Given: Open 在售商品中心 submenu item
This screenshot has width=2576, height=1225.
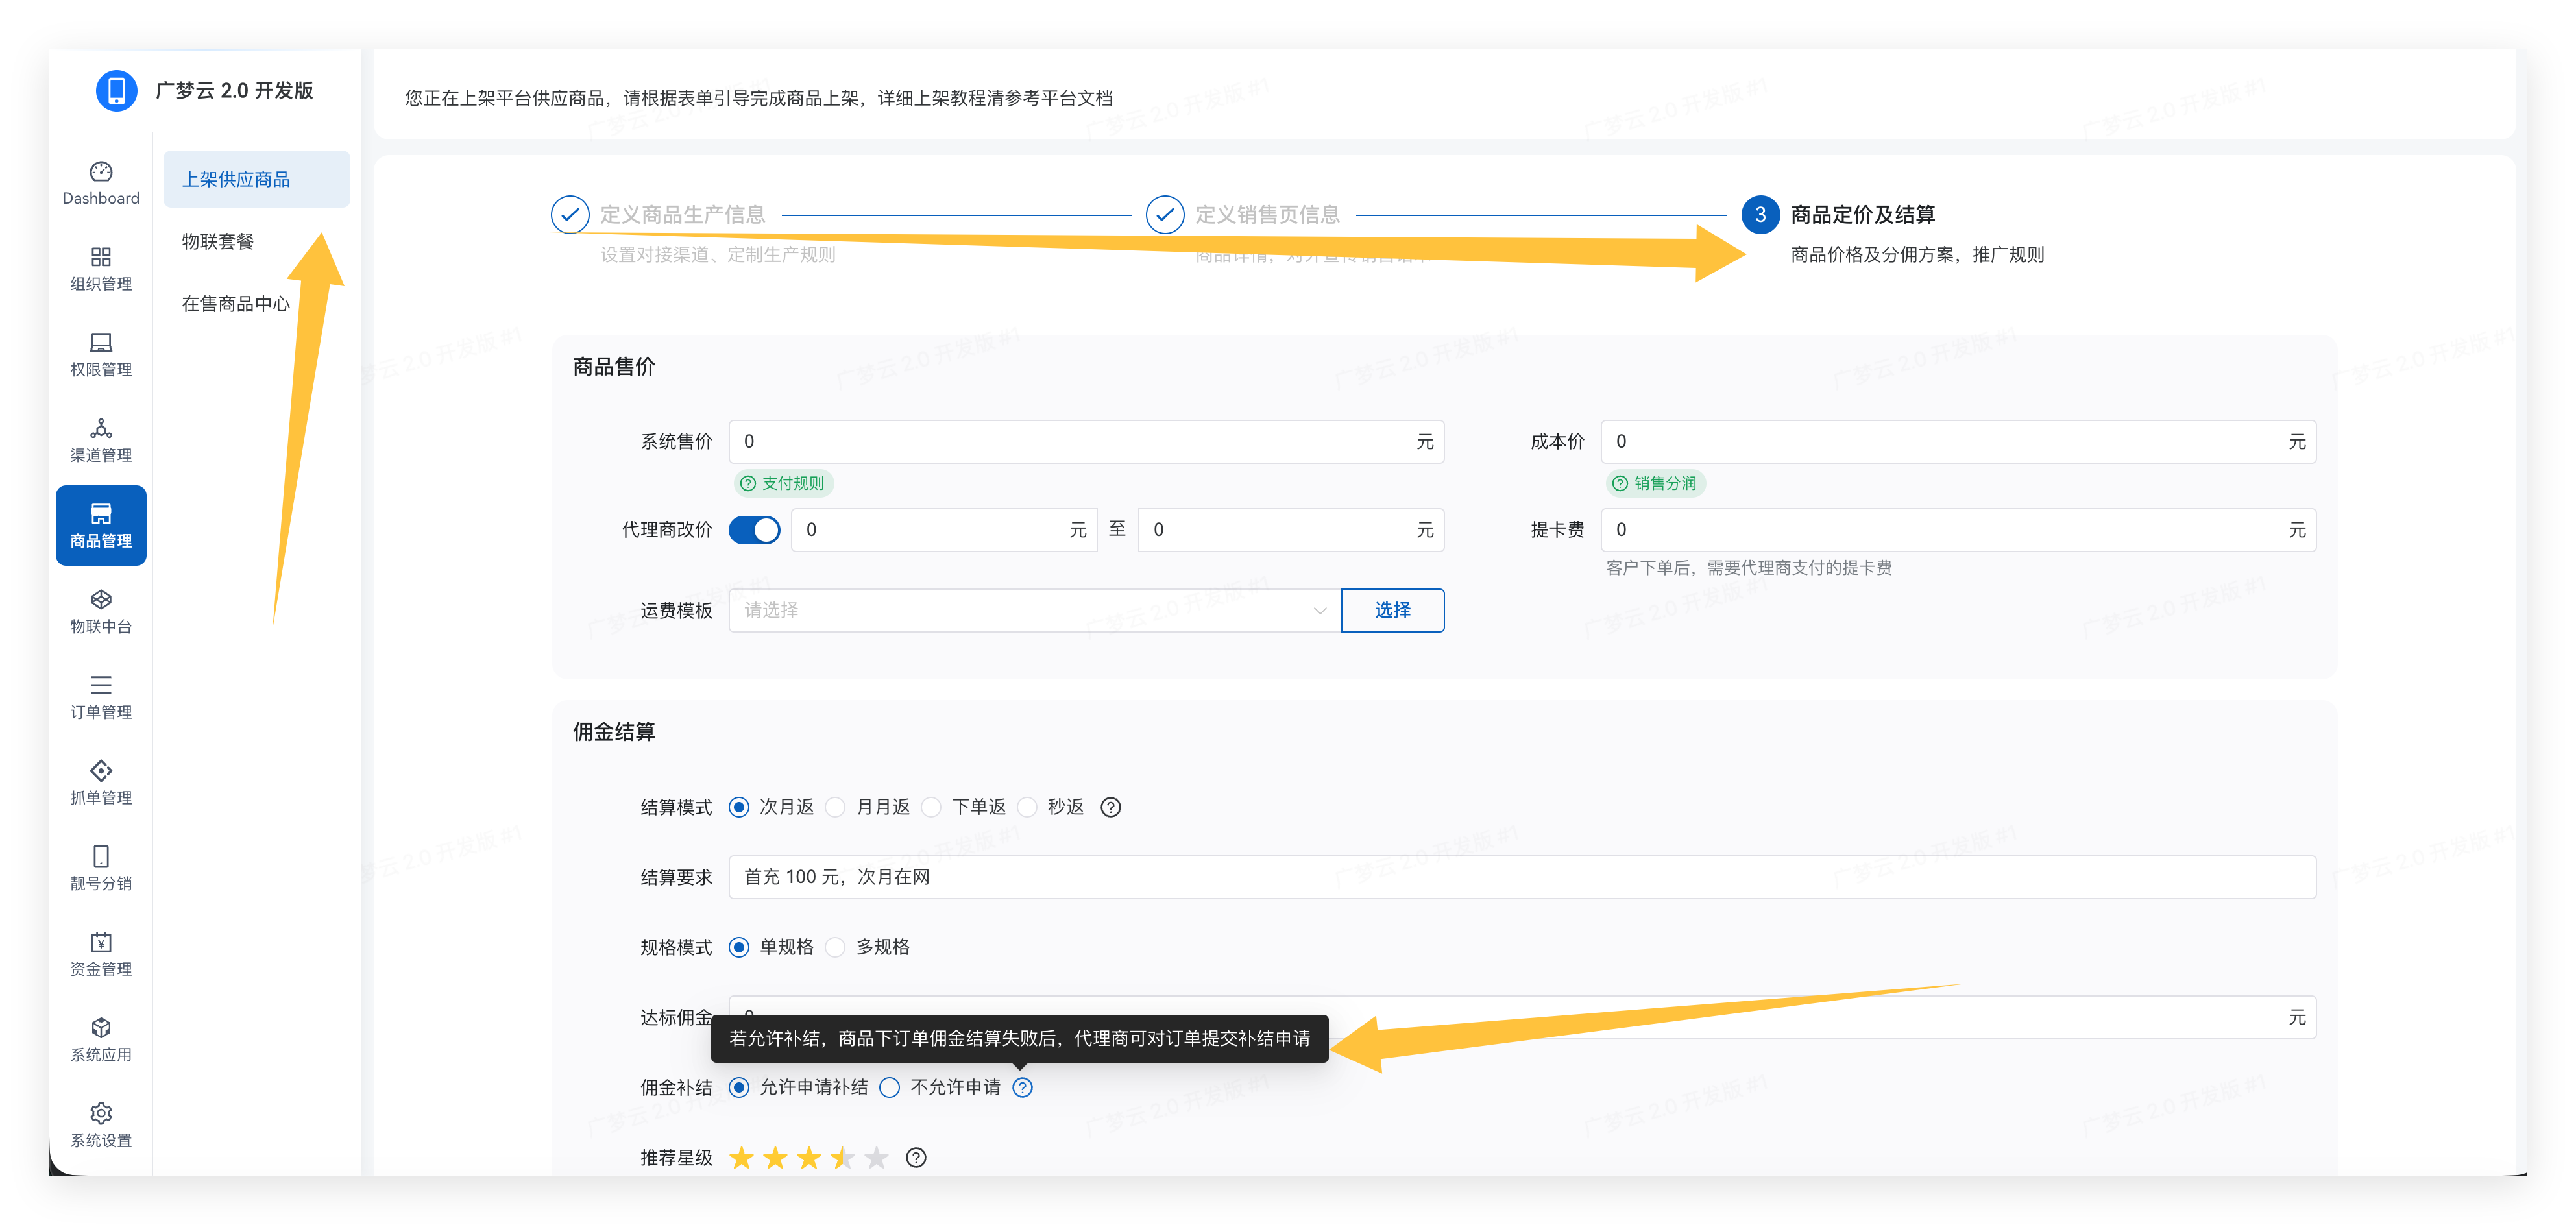Looking at the screenshot, I should [236, 303].
